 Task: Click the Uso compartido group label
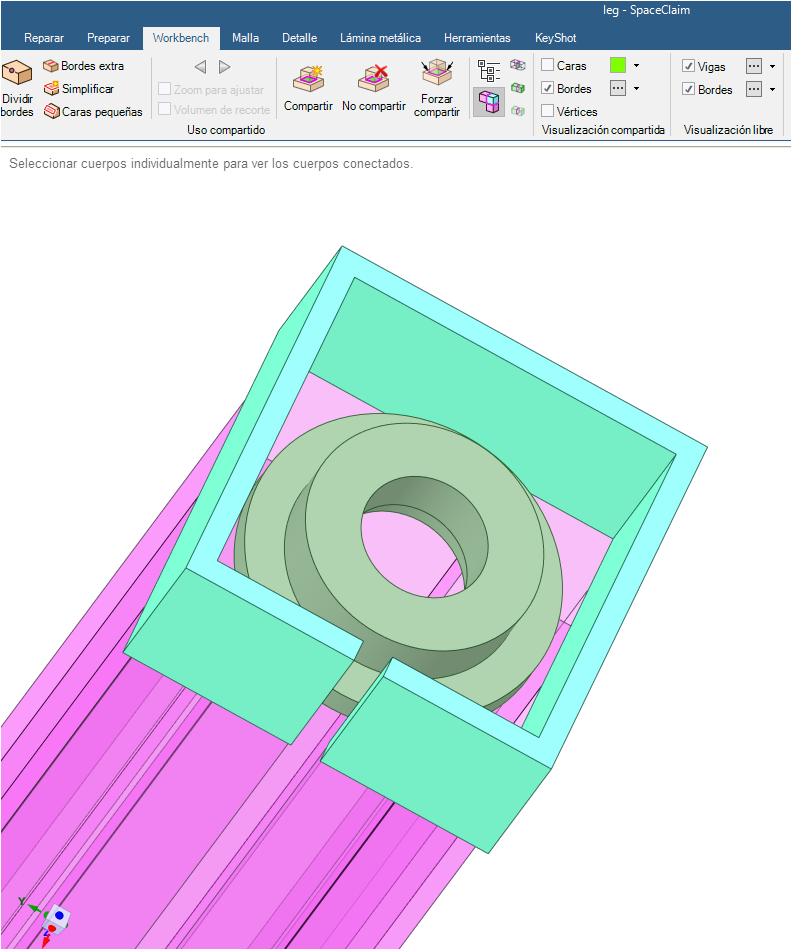click(x=226, y=130)
